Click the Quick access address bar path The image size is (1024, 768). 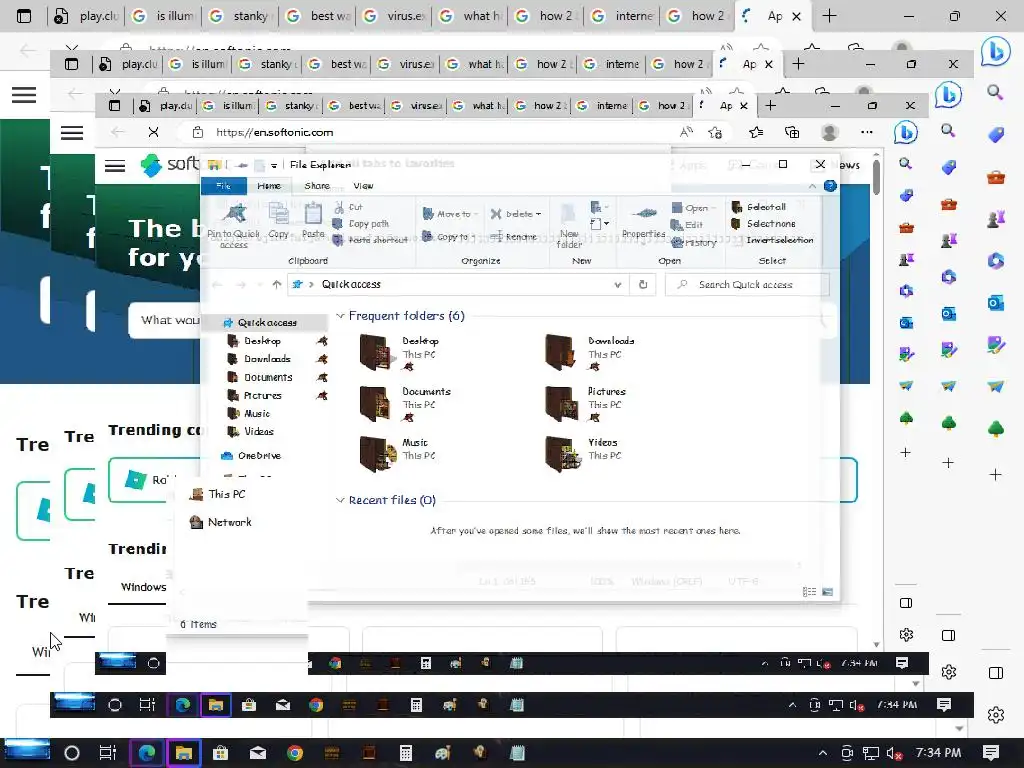351,284
